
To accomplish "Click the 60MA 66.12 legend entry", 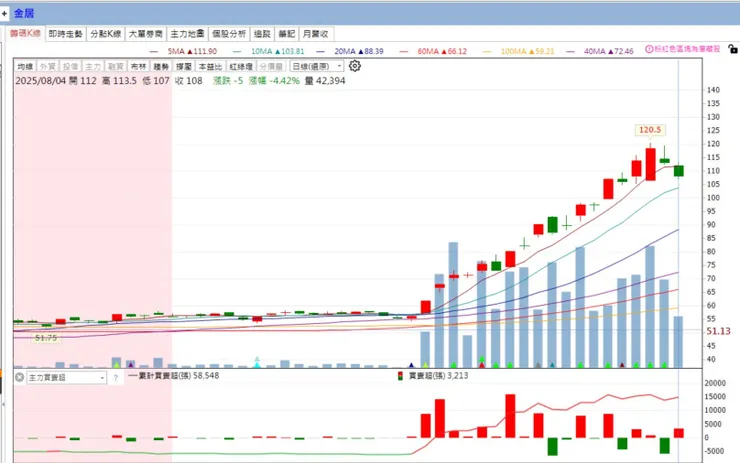I will 433,51.
